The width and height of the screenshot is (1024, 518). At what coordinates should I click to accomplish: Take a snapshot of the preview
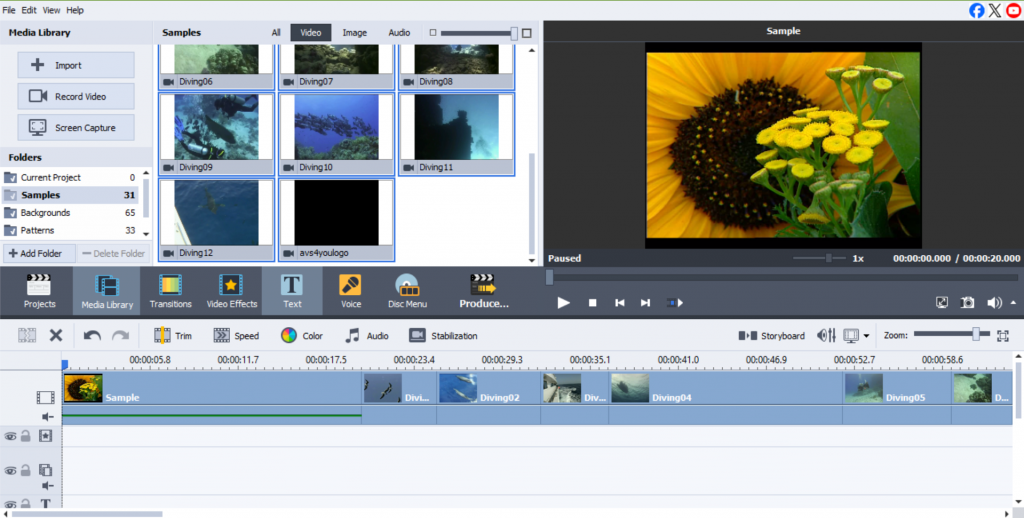(968, 302)
